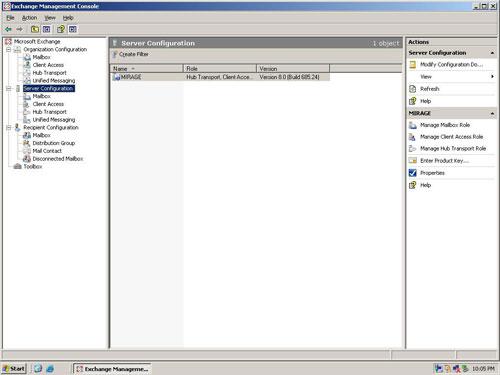This screenshot has height=375, width=500.
Task: Click the Exchange Management taskbar button
Action: click(112, 369)
